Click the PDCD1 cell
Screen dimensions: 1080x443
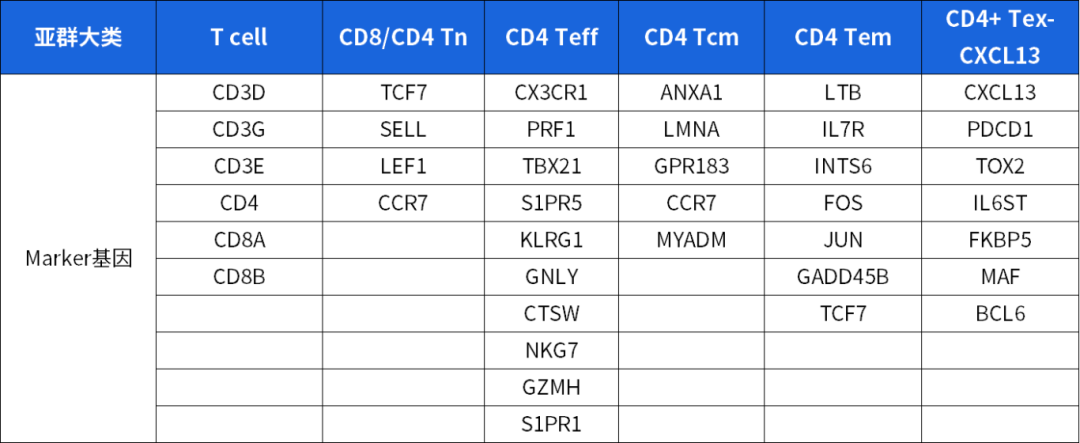pos(1000,130)
